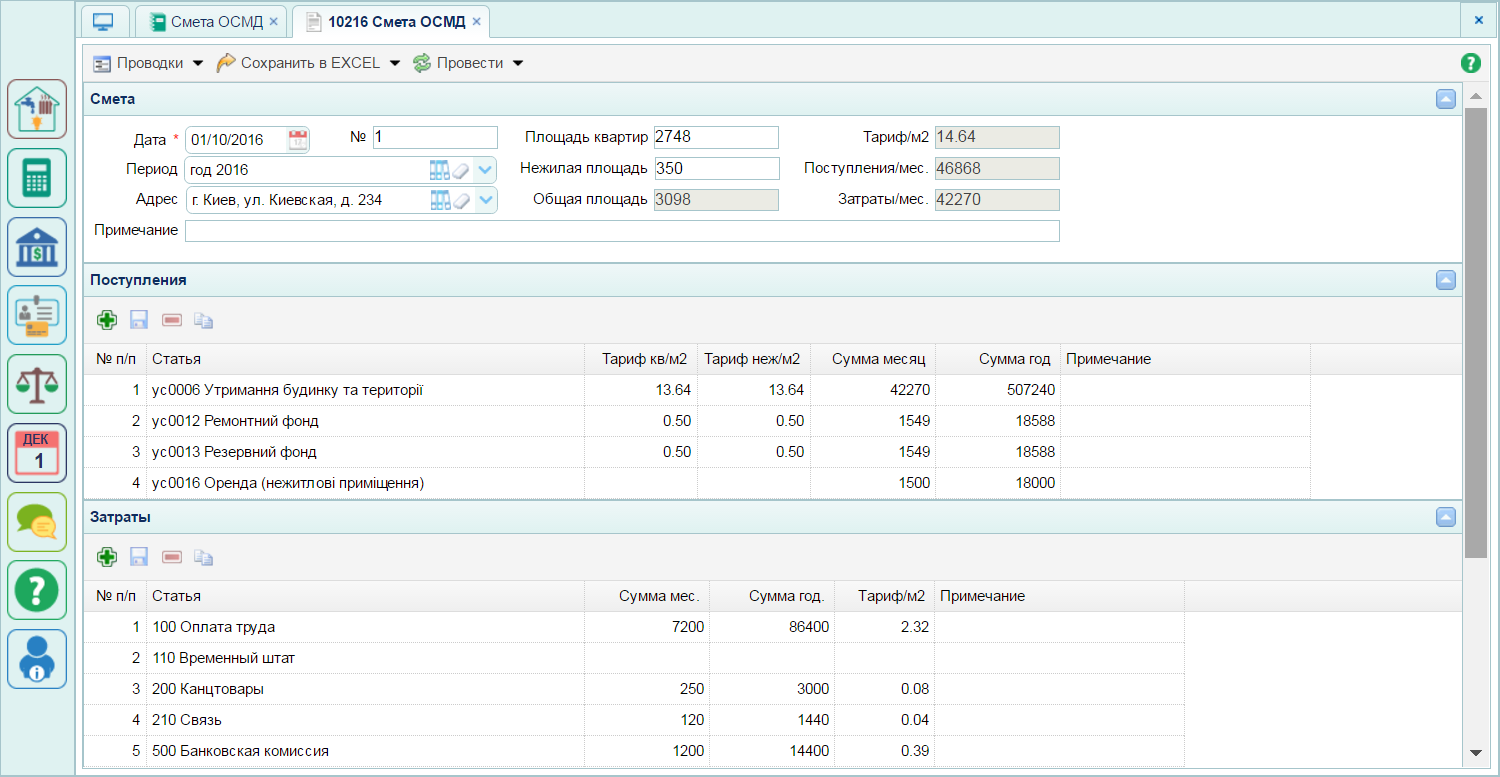The width and height of the screenshot is (1500, 777).
Task: Click the Примечание text field
Action: [x=622, y=231]
